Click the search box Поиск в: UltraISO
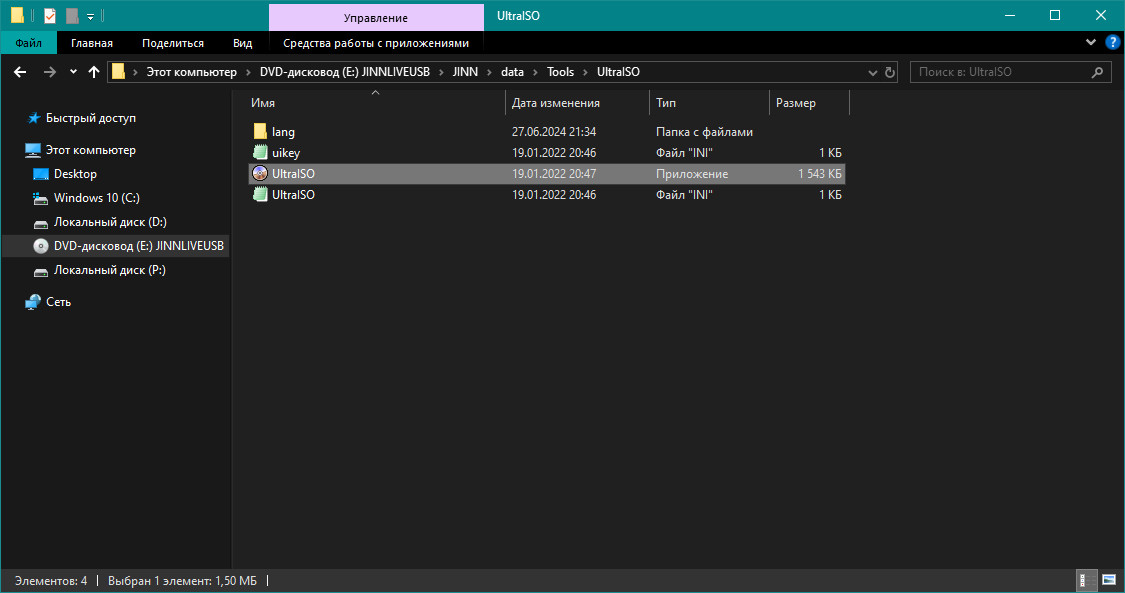1125x593 pixels. coord(1000,72)
